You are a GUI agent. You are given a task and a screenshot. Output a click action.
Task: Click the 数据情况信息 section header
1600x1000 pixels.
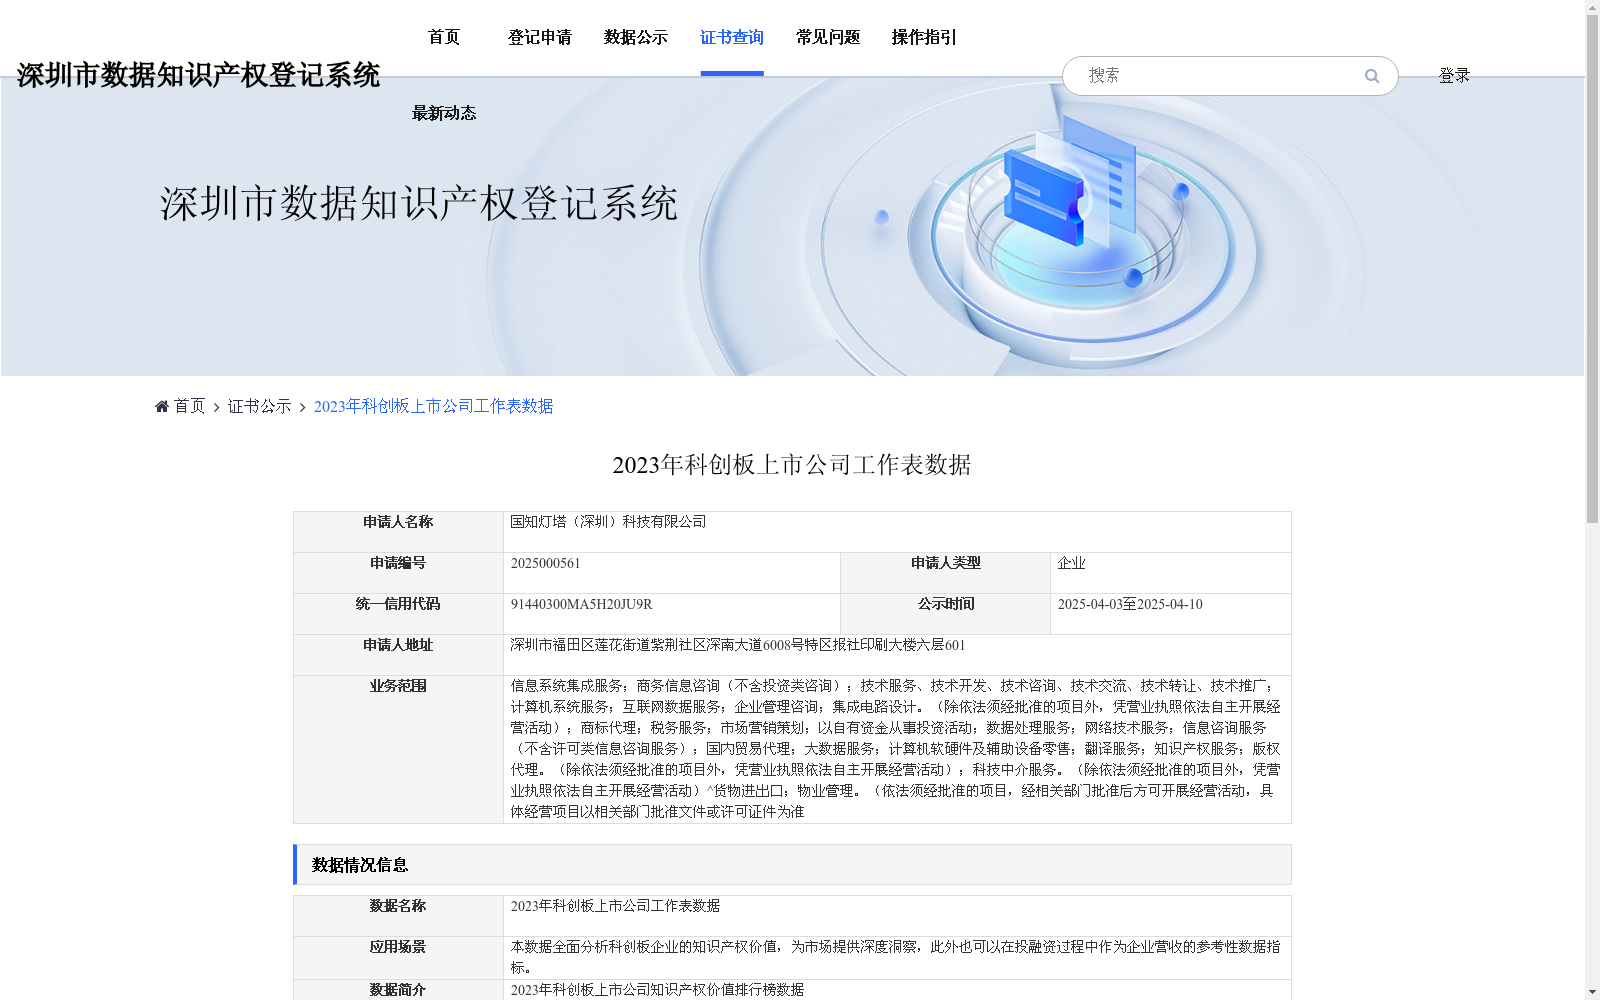click(x=792, y=865)
